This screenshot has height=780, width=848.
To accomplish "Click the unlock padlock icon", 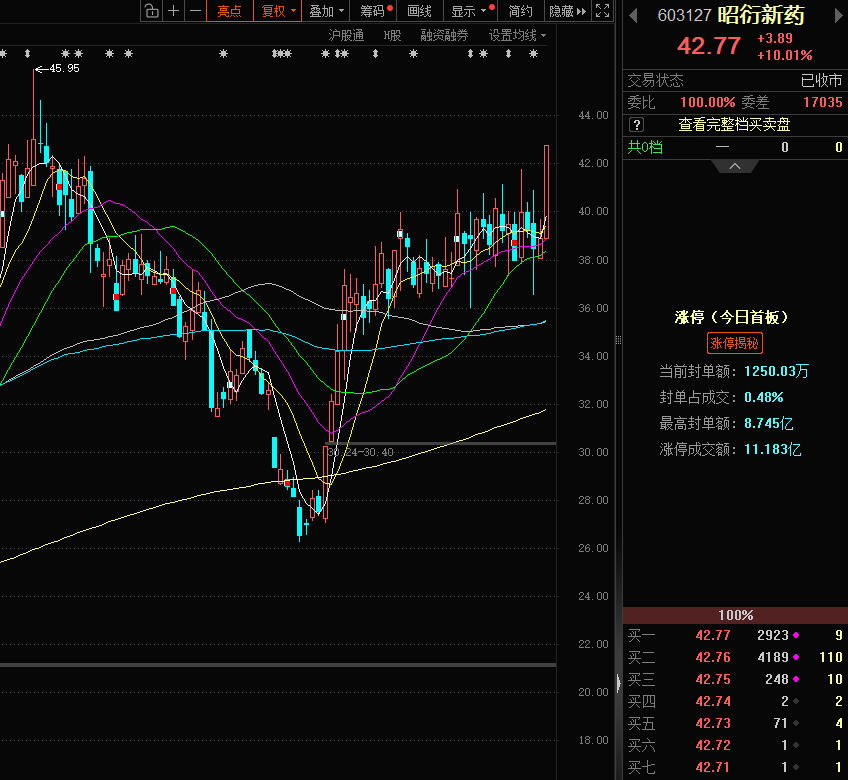I will point(152,11).
